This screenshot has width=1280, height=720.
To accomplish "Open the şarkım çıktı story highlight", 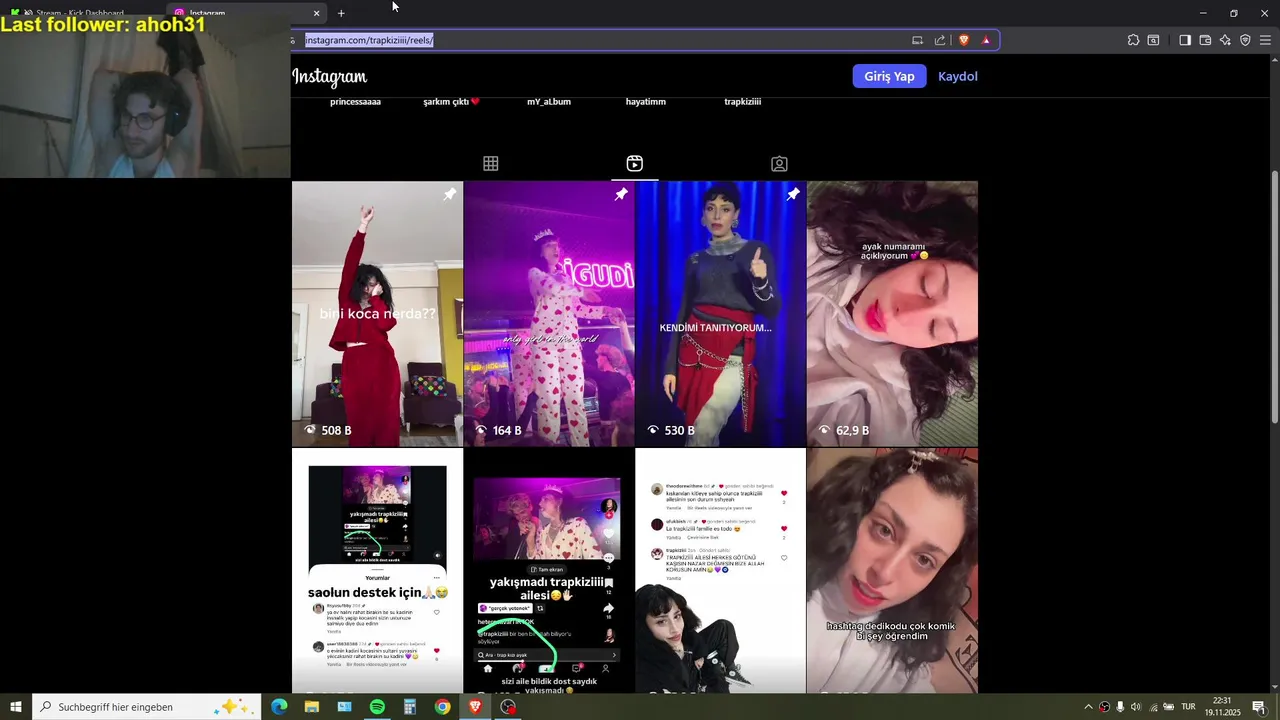I will pyautogui.click(x=451, y=102).
